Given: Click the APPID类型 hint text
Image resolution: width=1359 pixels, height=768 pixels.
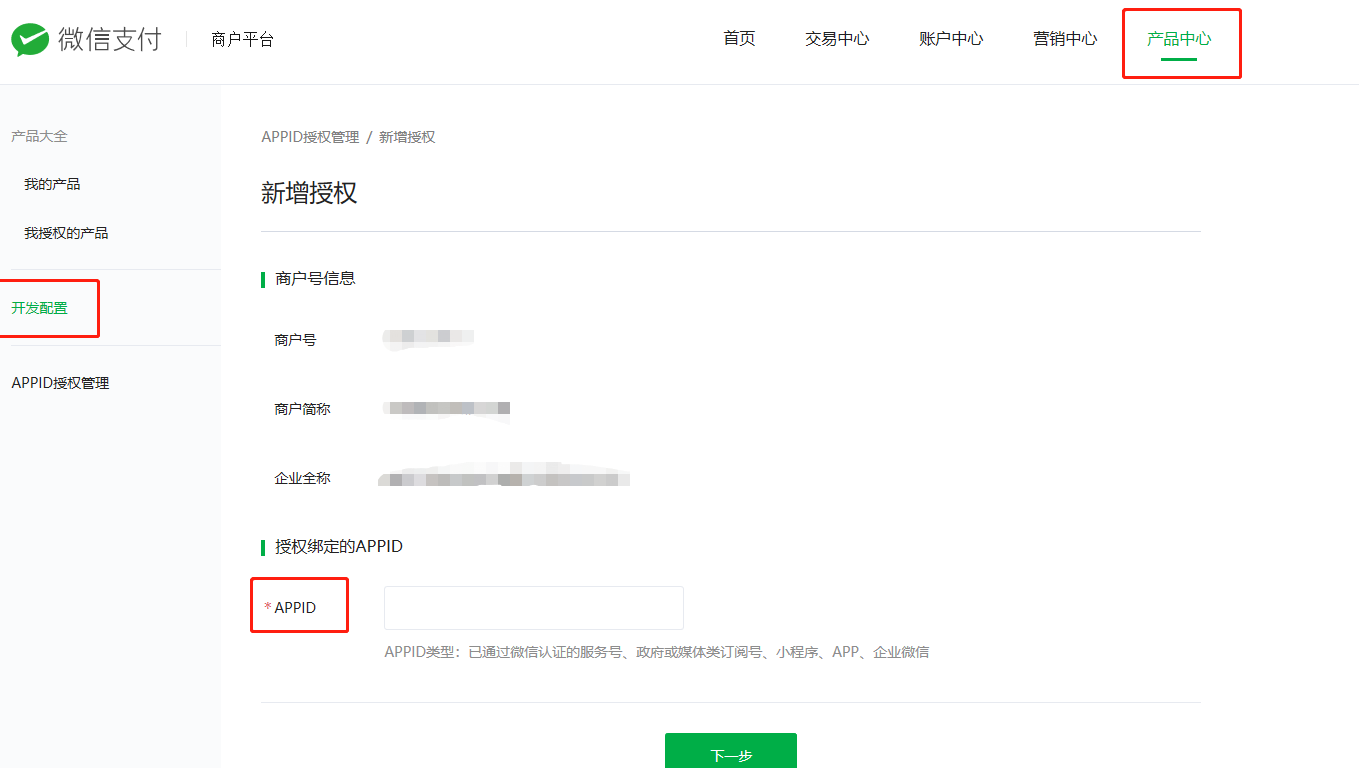Looking at the screenshot, I should [657, 652].
